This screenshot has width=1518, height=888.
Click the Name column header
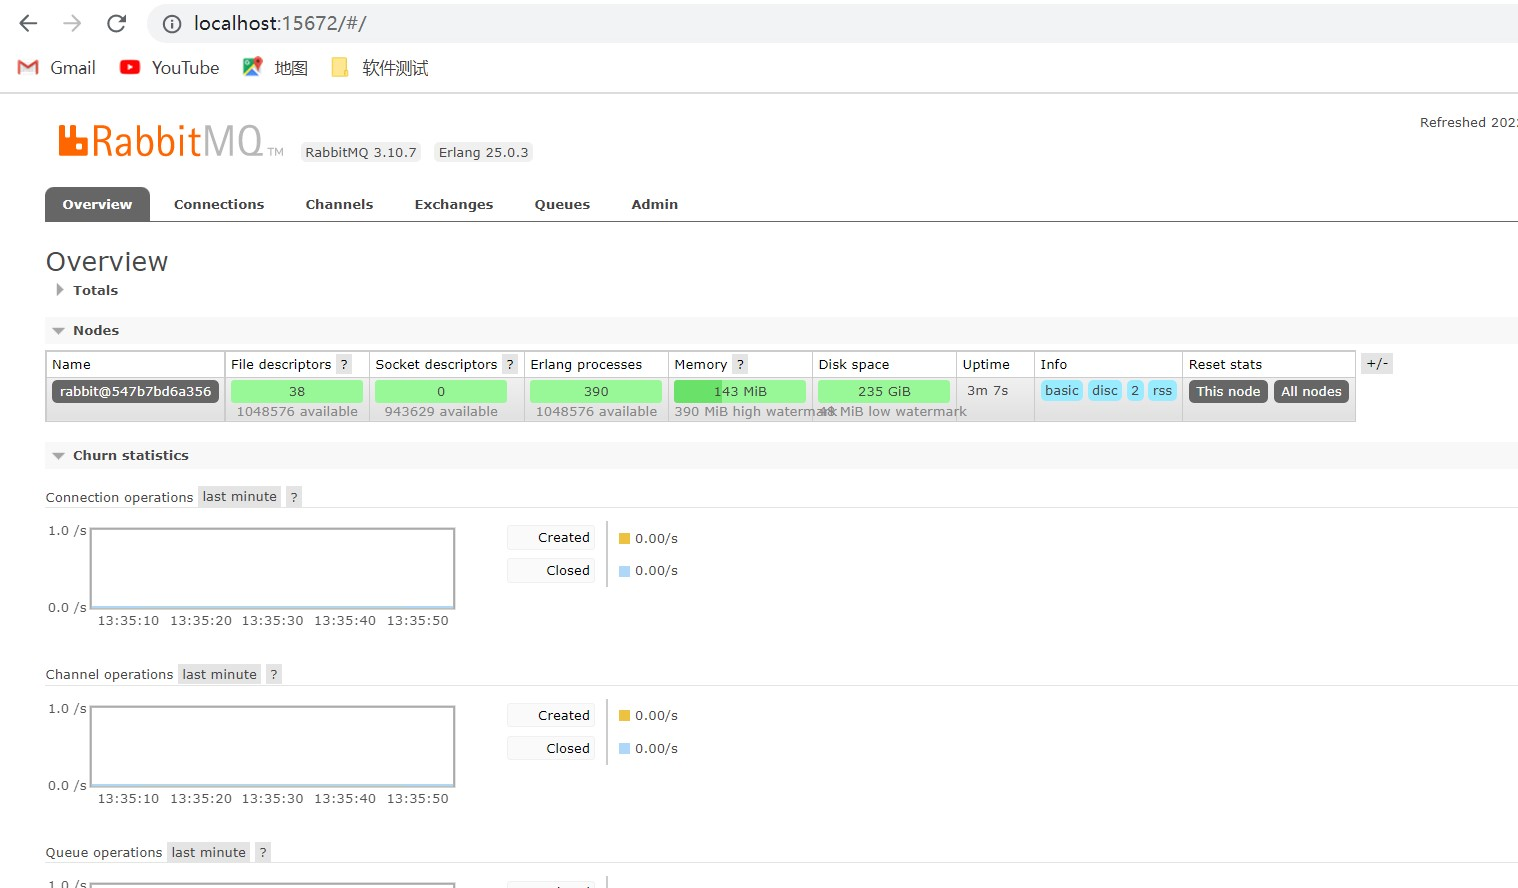pos(71,364)
